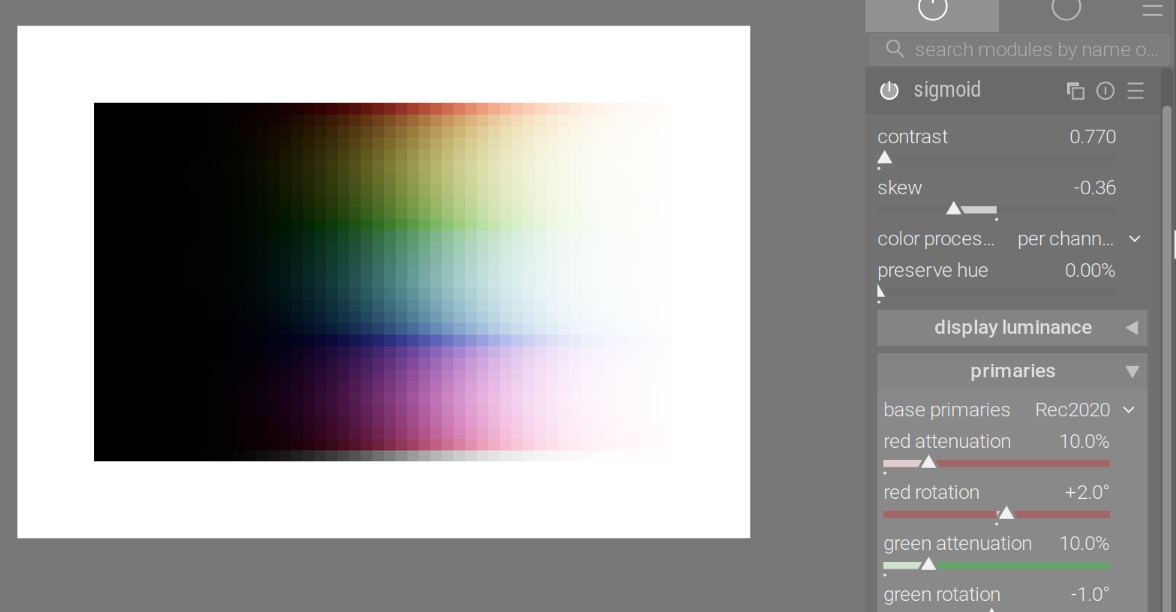Image resolution: width=1176 pixels, height=612 pixels.
Task: Switch to the active modules tab
Action: pos(932,10)
